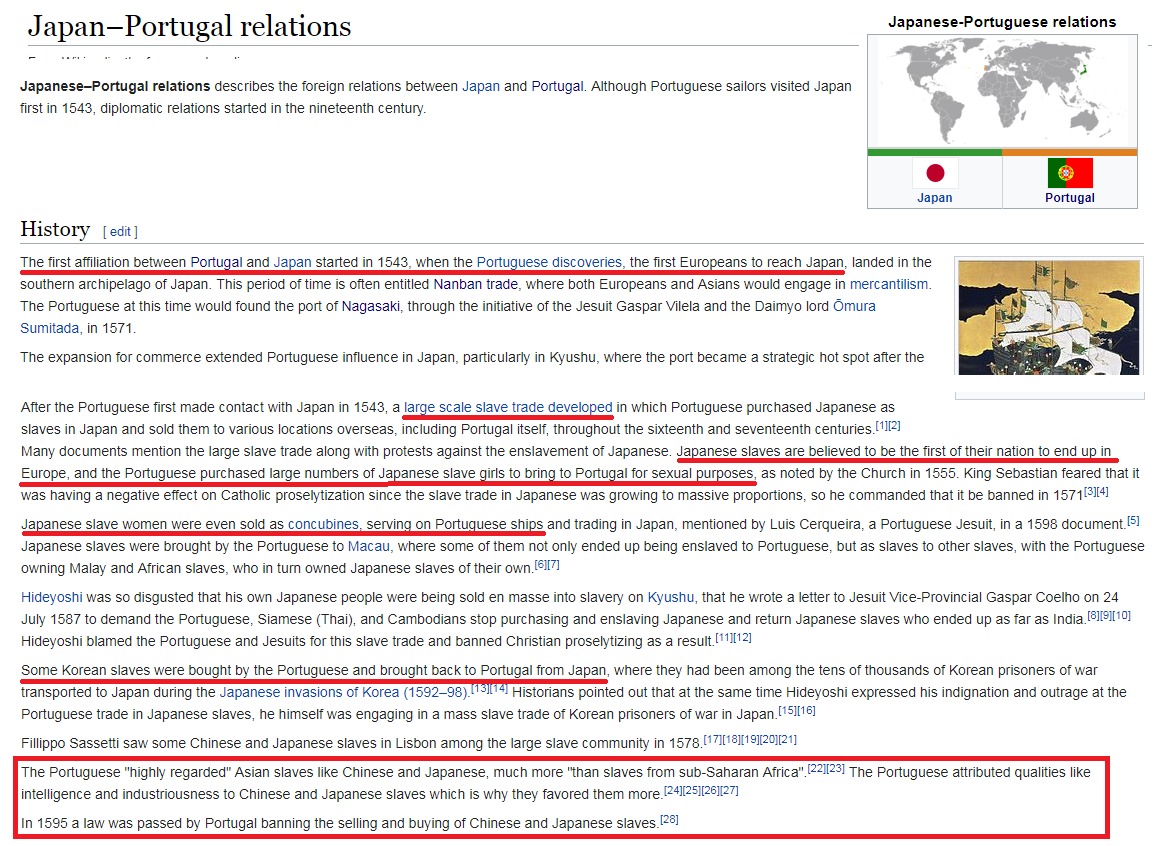Image resolution: width=1156 pixels, height=846 pixels.
Task: Click footnote [6] after 'slaves of their own'
Action: click(x=540, y=564)
